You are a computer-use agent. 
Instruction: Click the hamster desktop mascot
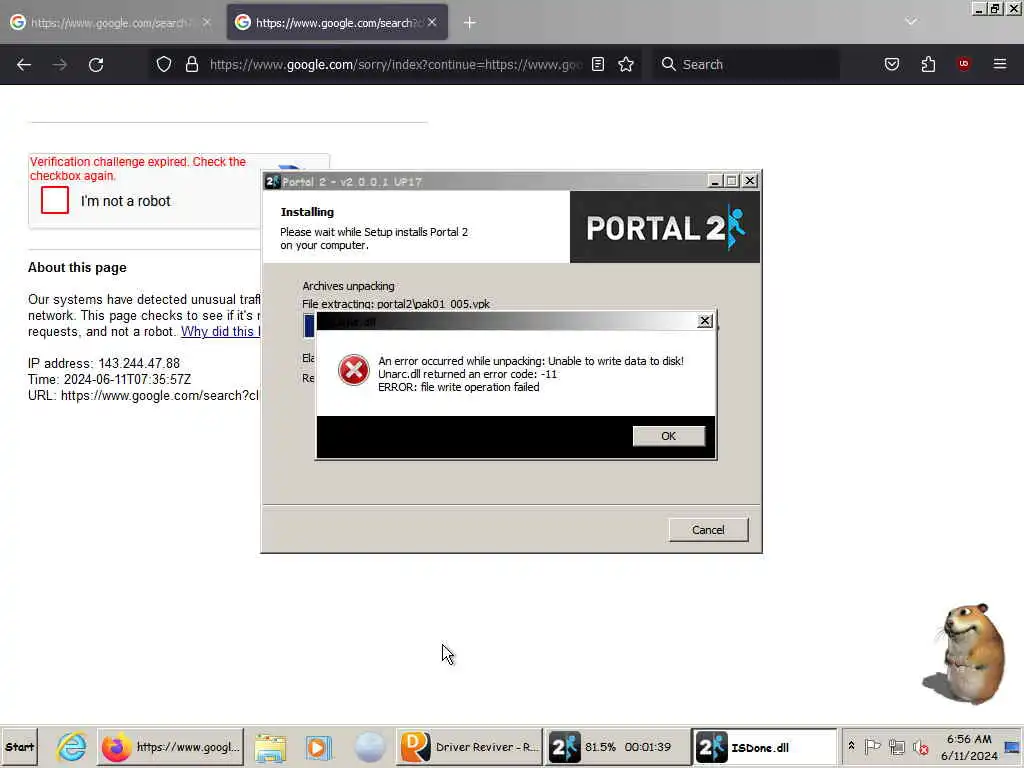[x=965, y=654]
